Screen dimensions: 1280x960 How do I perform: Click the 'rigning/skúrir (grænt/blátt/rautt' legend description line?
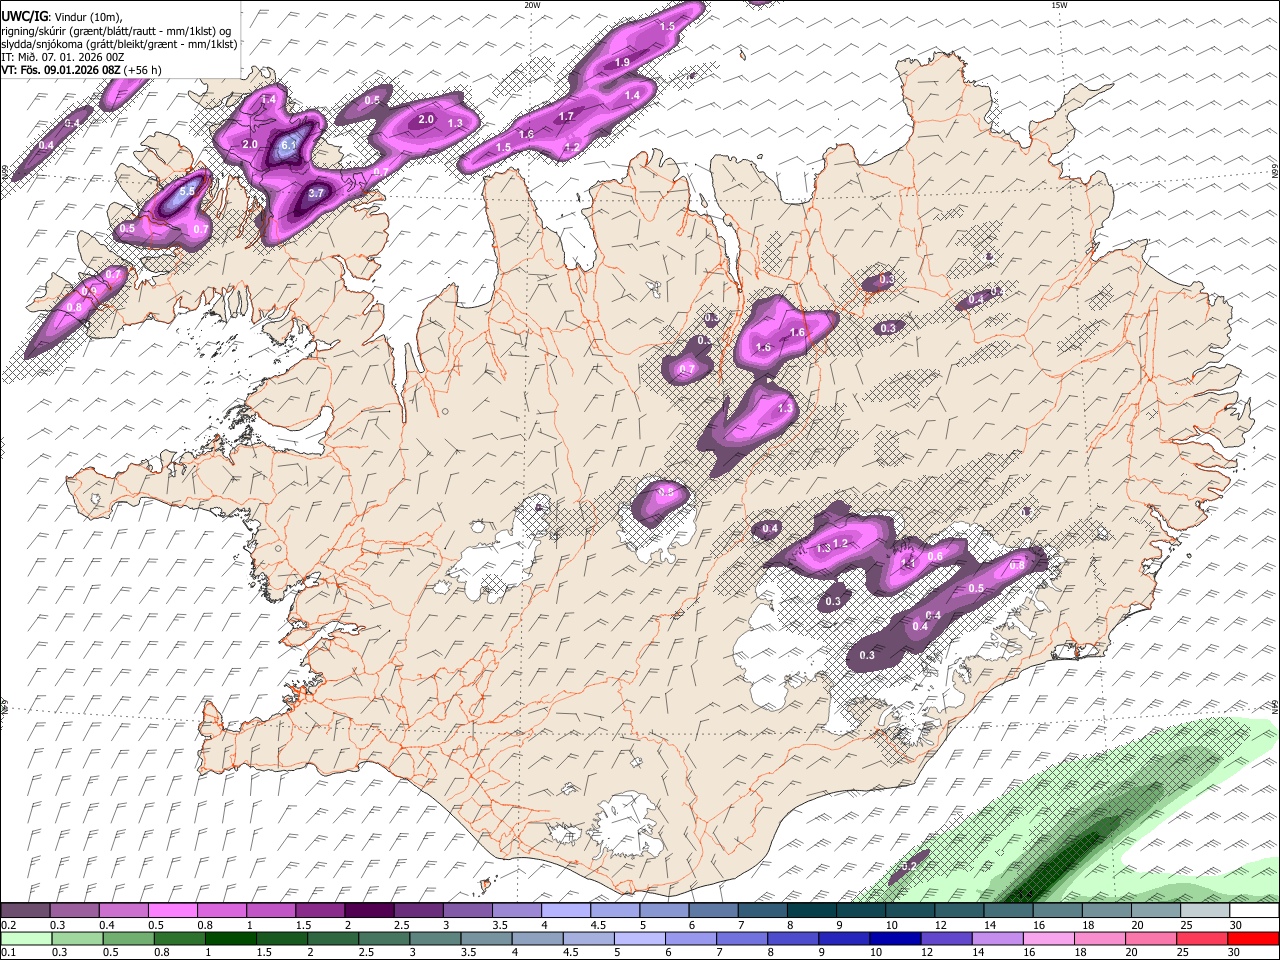tap(114, 31)
